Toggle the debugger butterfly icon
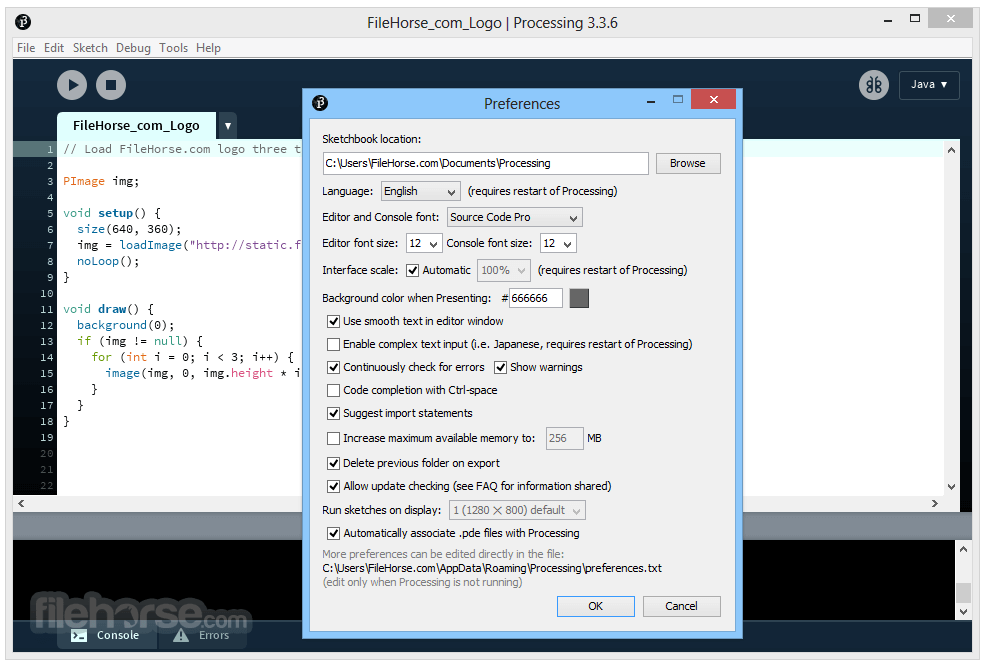Viewport: 985px width, 664px height. pyautogui.click(x=874, y=85)
